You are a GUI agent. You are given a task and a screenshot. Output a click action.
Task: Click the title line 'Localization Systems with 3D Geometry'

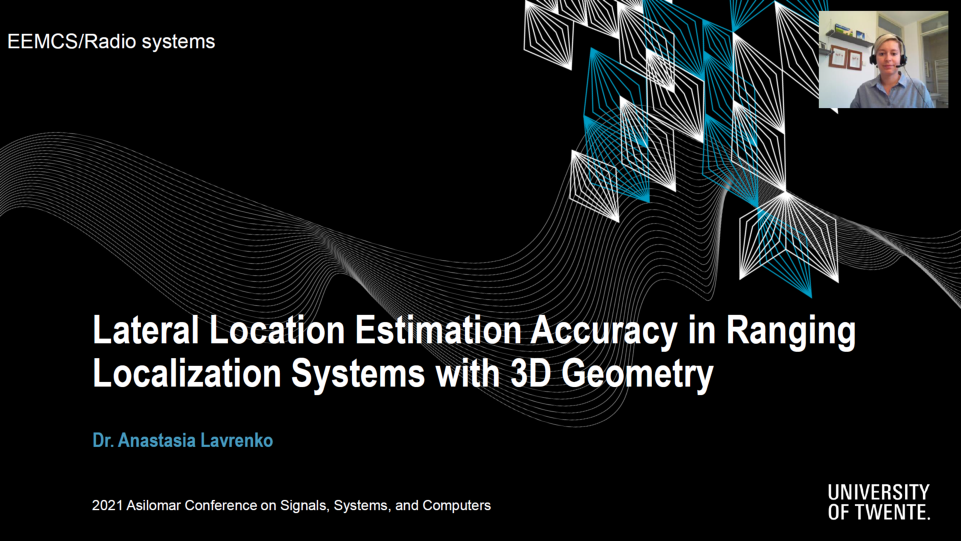click(403, 373)
